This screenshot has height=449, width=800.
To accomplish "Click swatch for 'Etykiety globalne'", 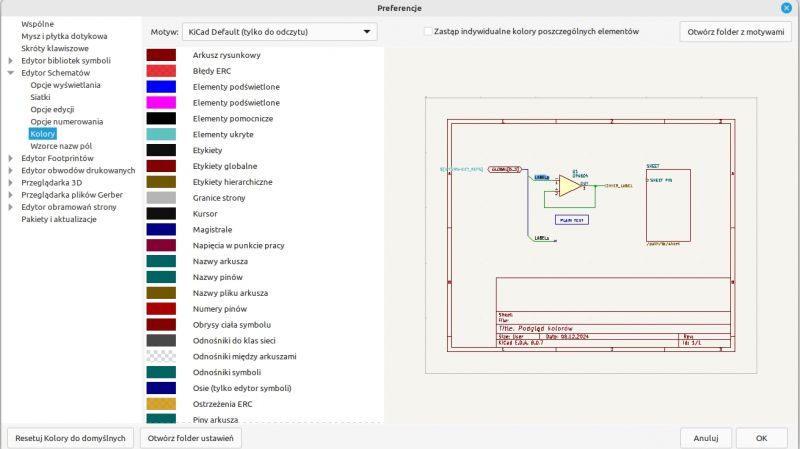I will point(161,166).
